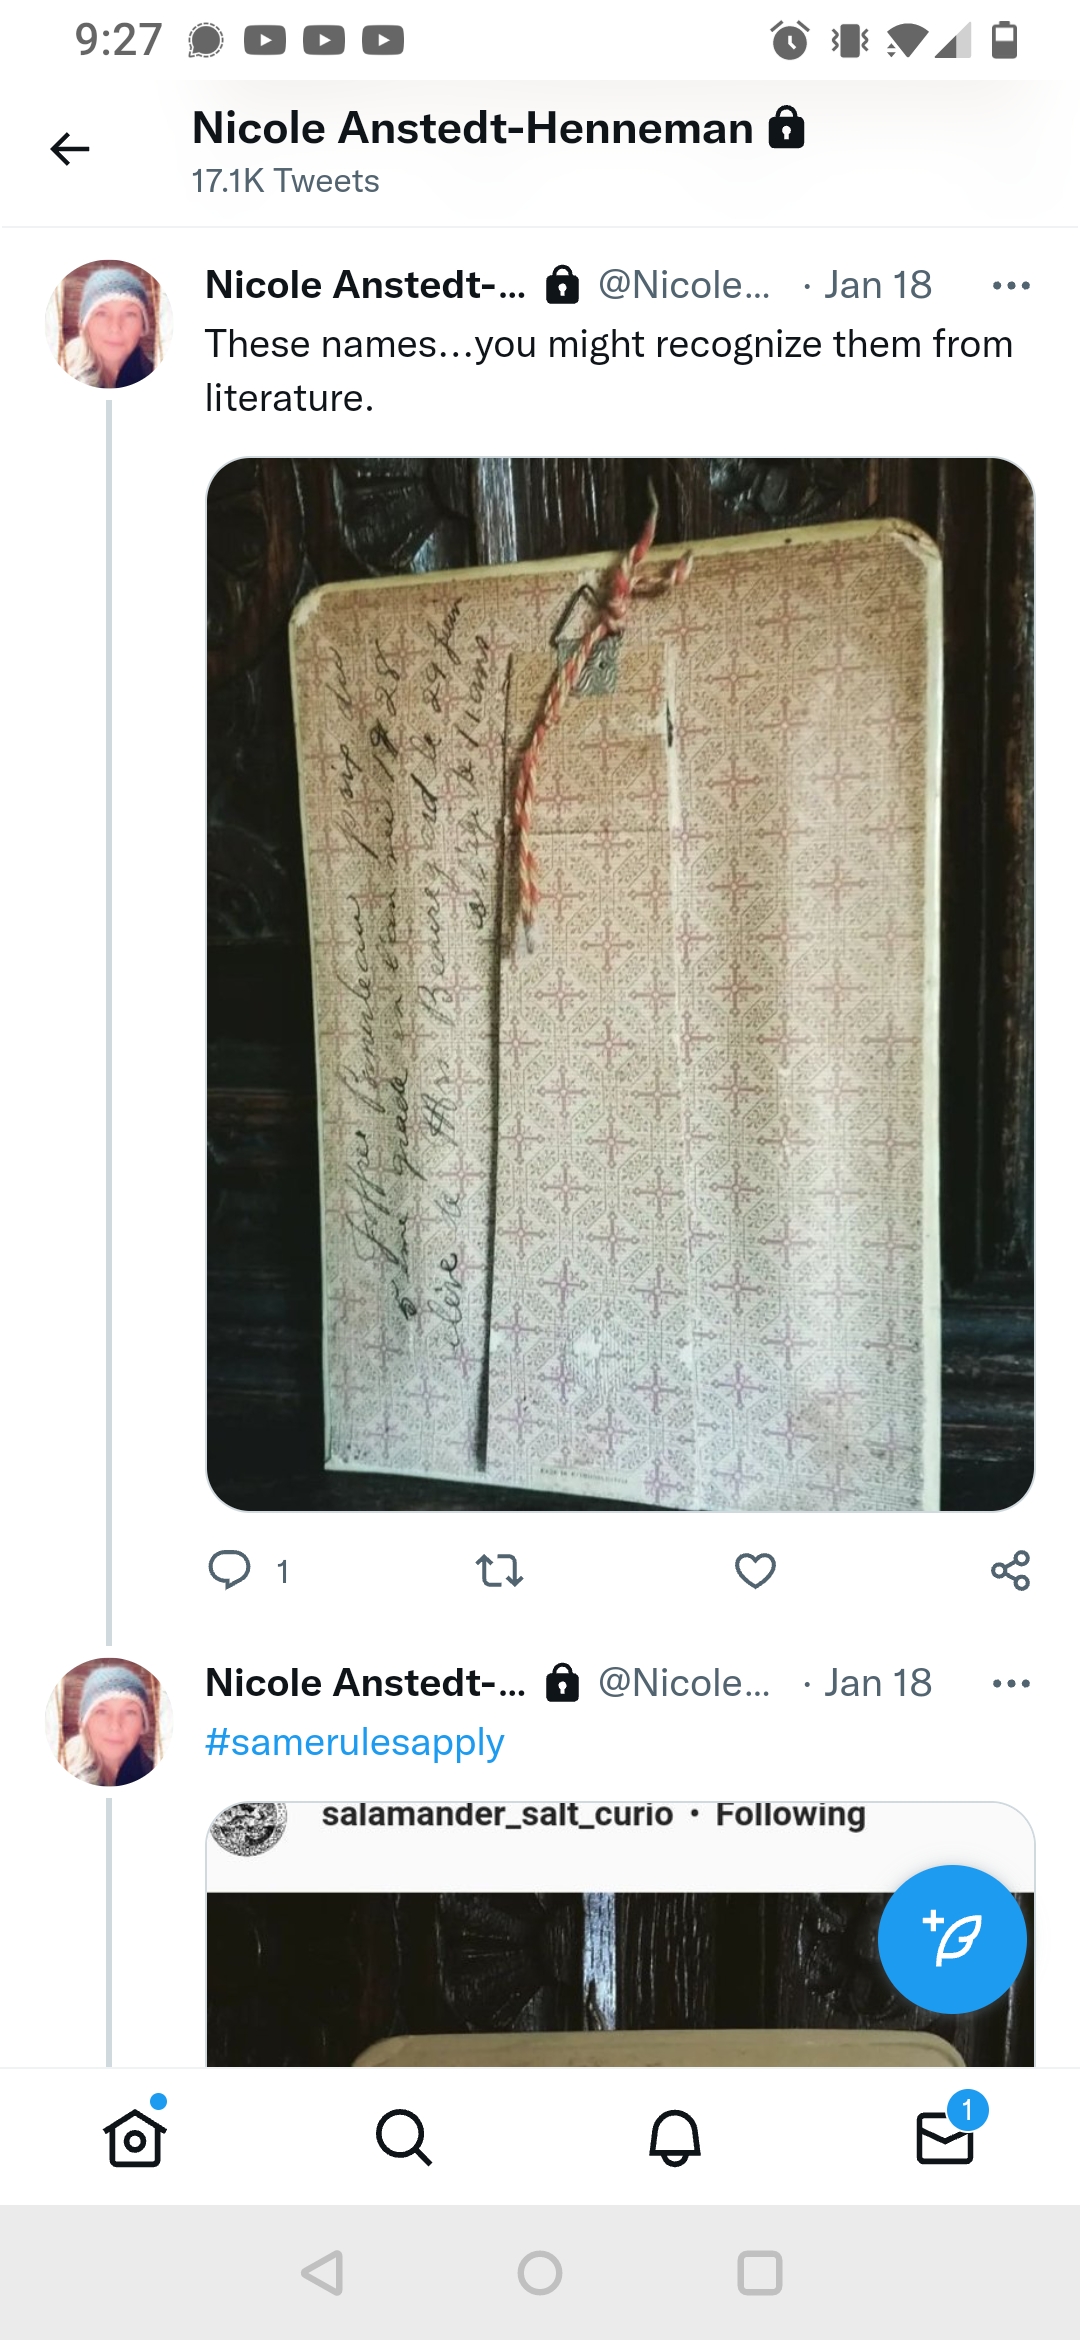Open the Search tab
1080x2340 pixels.
[404, 2137]
